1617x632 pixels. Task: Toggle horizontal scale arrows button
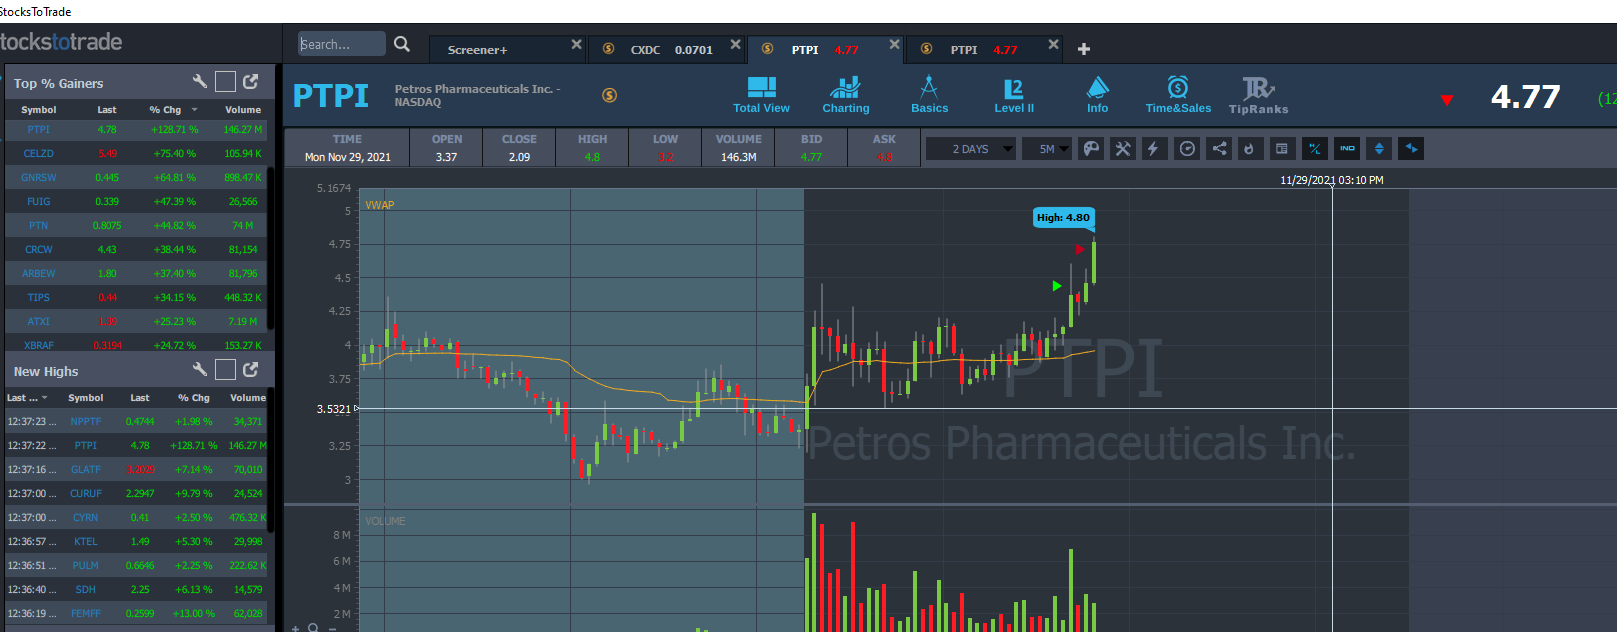(1411, 149)
